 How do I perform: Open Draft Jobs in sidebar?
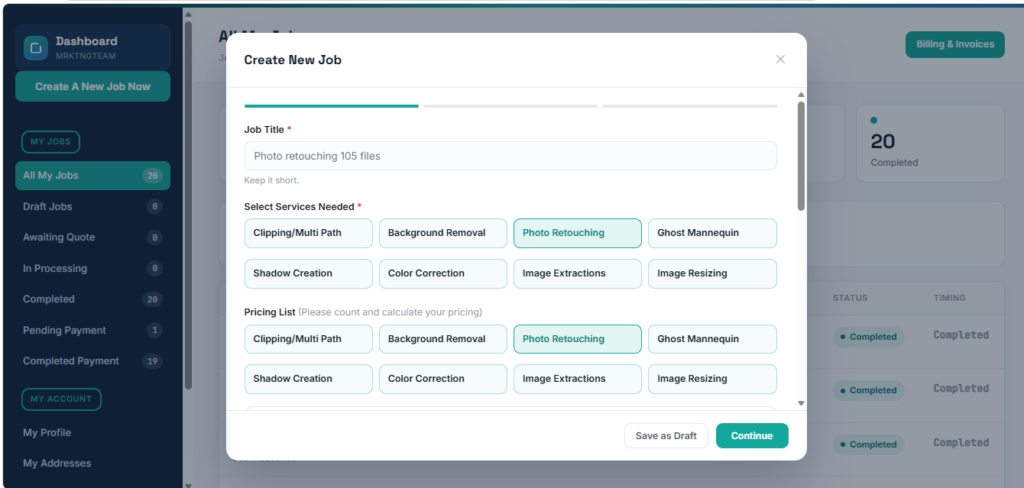[x=93, y=206]
